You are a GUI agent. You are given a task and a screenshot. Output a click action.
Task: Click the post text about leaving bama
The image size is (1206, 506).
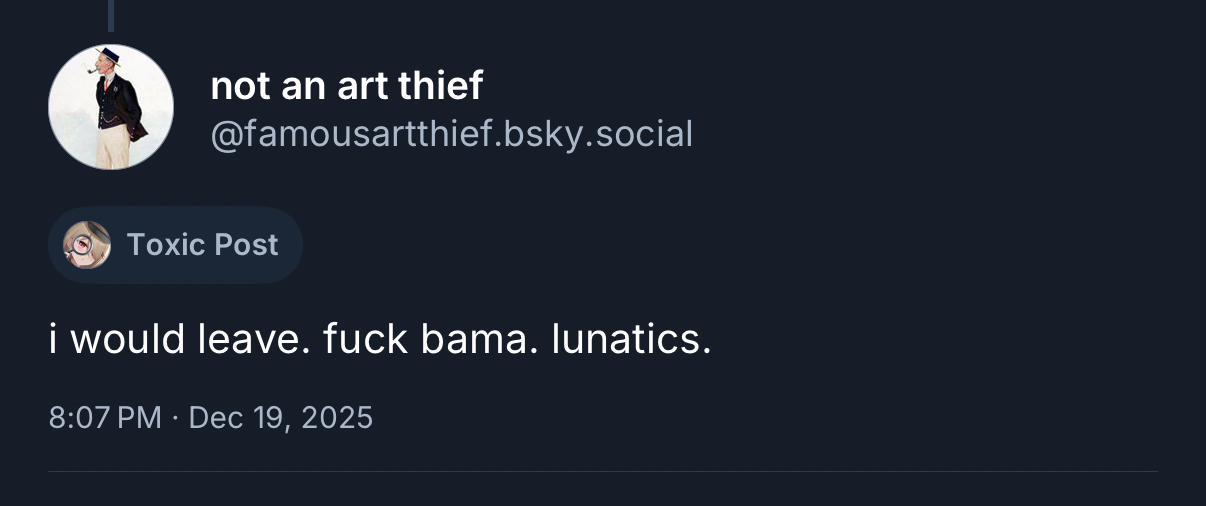380,340
